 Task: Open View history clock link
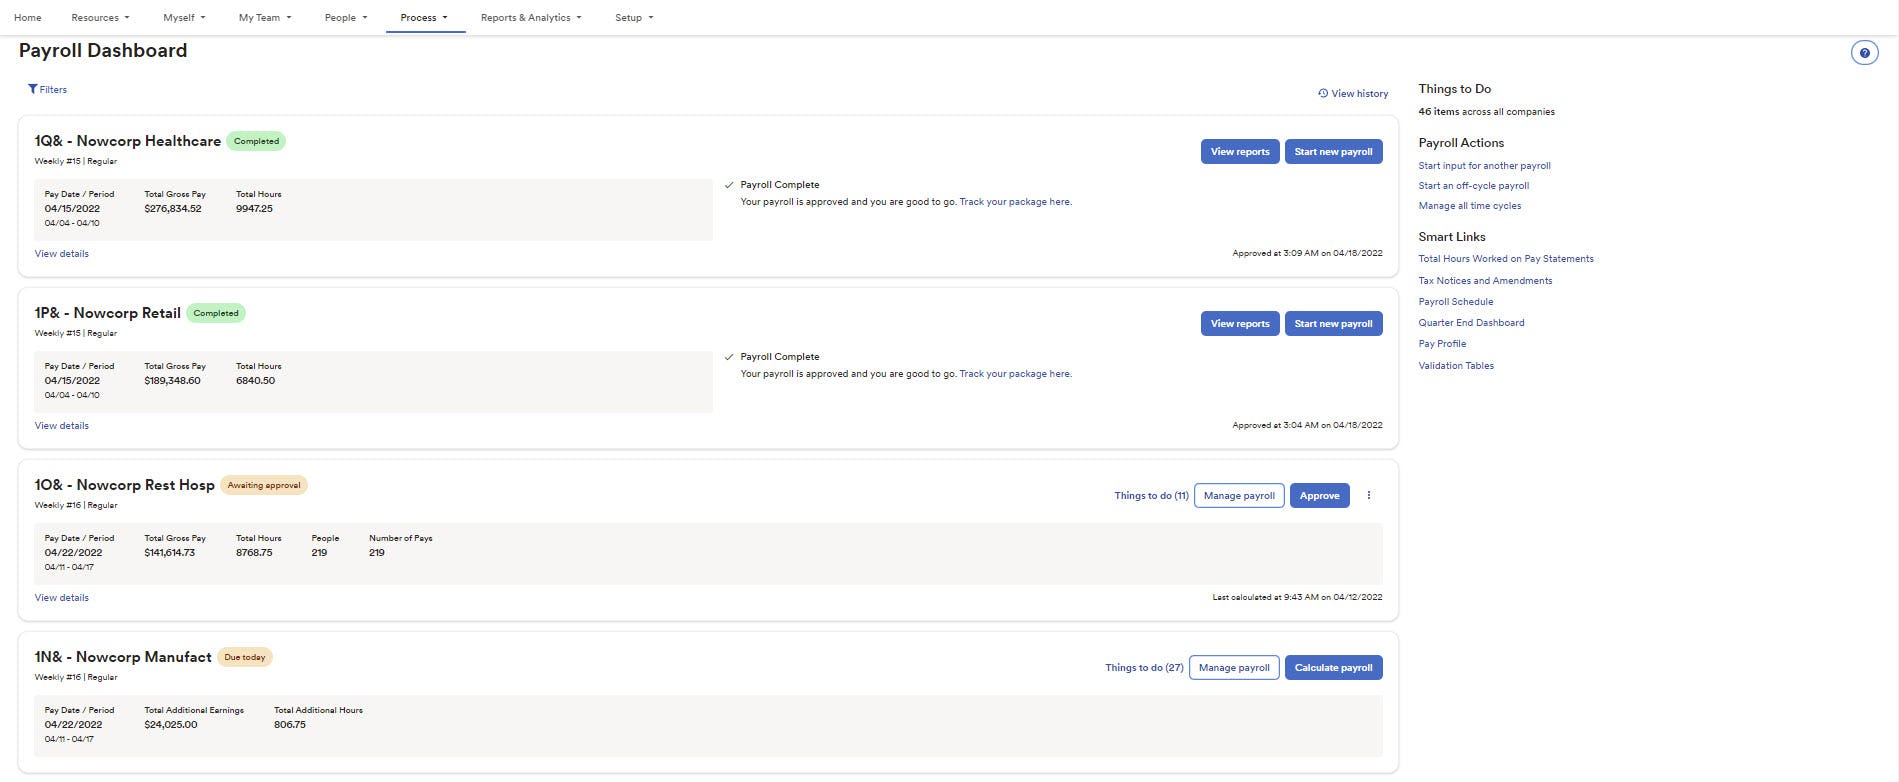click(x=1353, y=93)
